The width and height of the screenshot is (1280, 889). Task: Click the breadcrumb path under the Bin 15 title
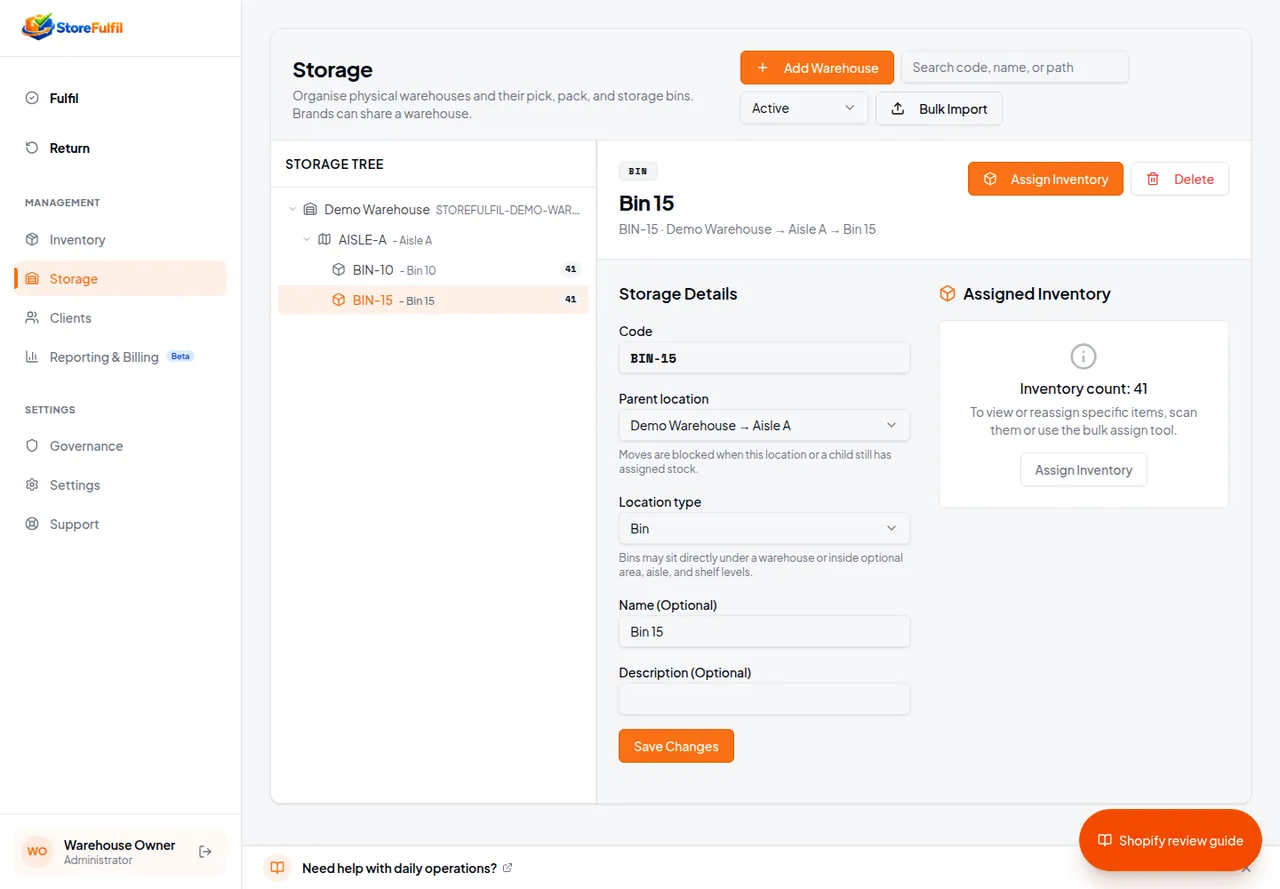coord(747,229)
